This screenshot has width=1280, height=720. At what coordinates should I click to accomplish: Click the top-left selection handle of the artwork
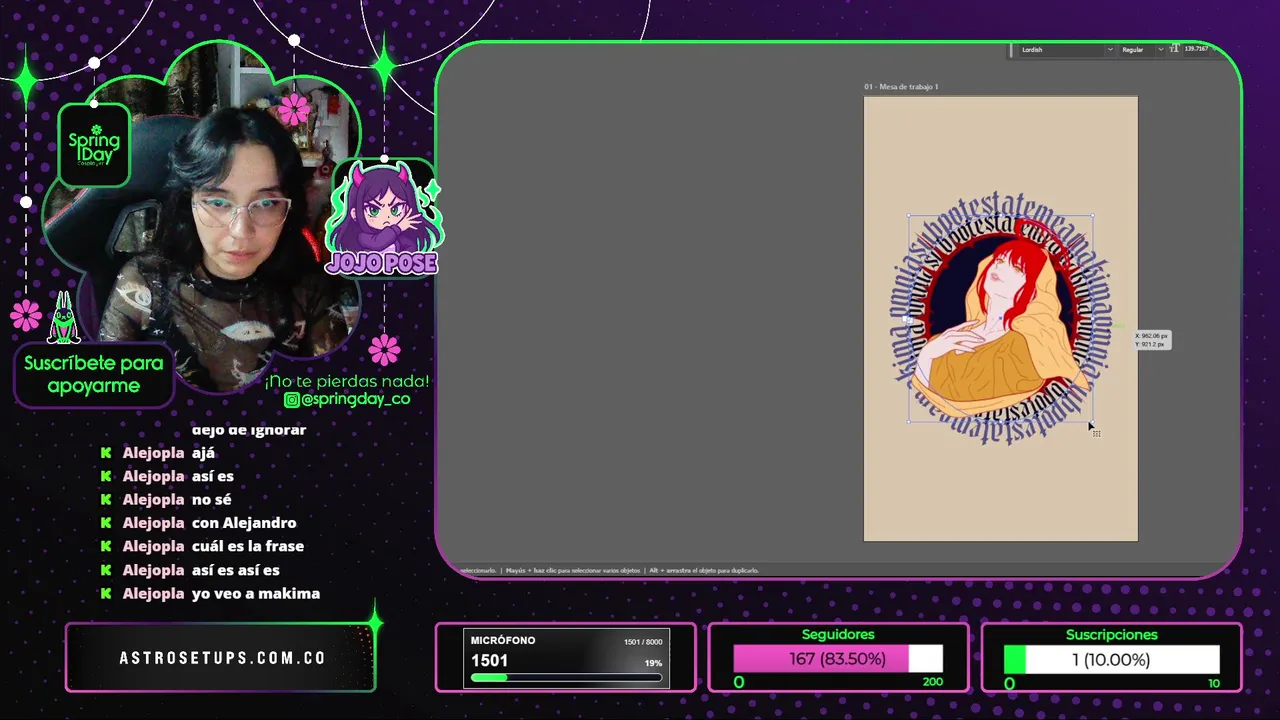pos(909,216)
